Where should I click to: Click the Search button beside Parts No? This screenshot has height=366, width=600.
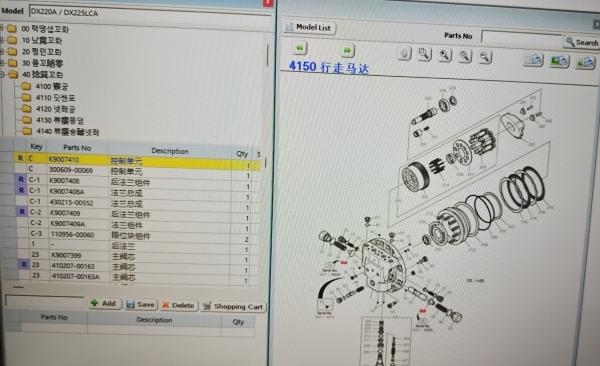pyautogui.click(x=582, y=42)
